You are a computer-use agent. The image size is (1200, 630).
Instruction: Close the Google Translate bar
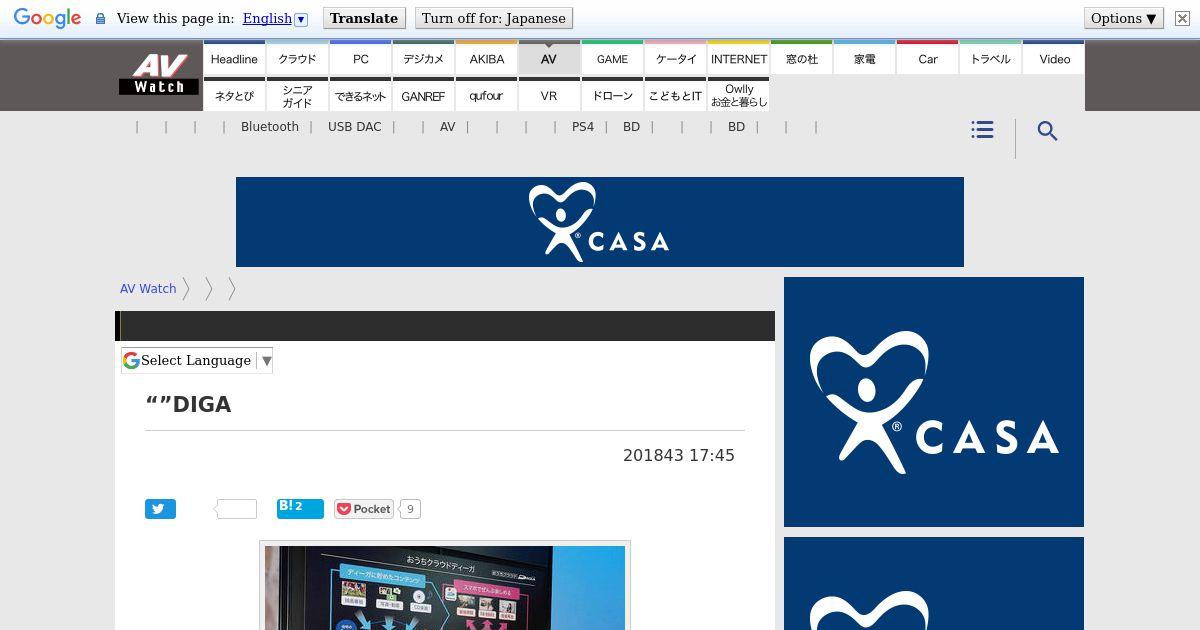pos(1182,18)
